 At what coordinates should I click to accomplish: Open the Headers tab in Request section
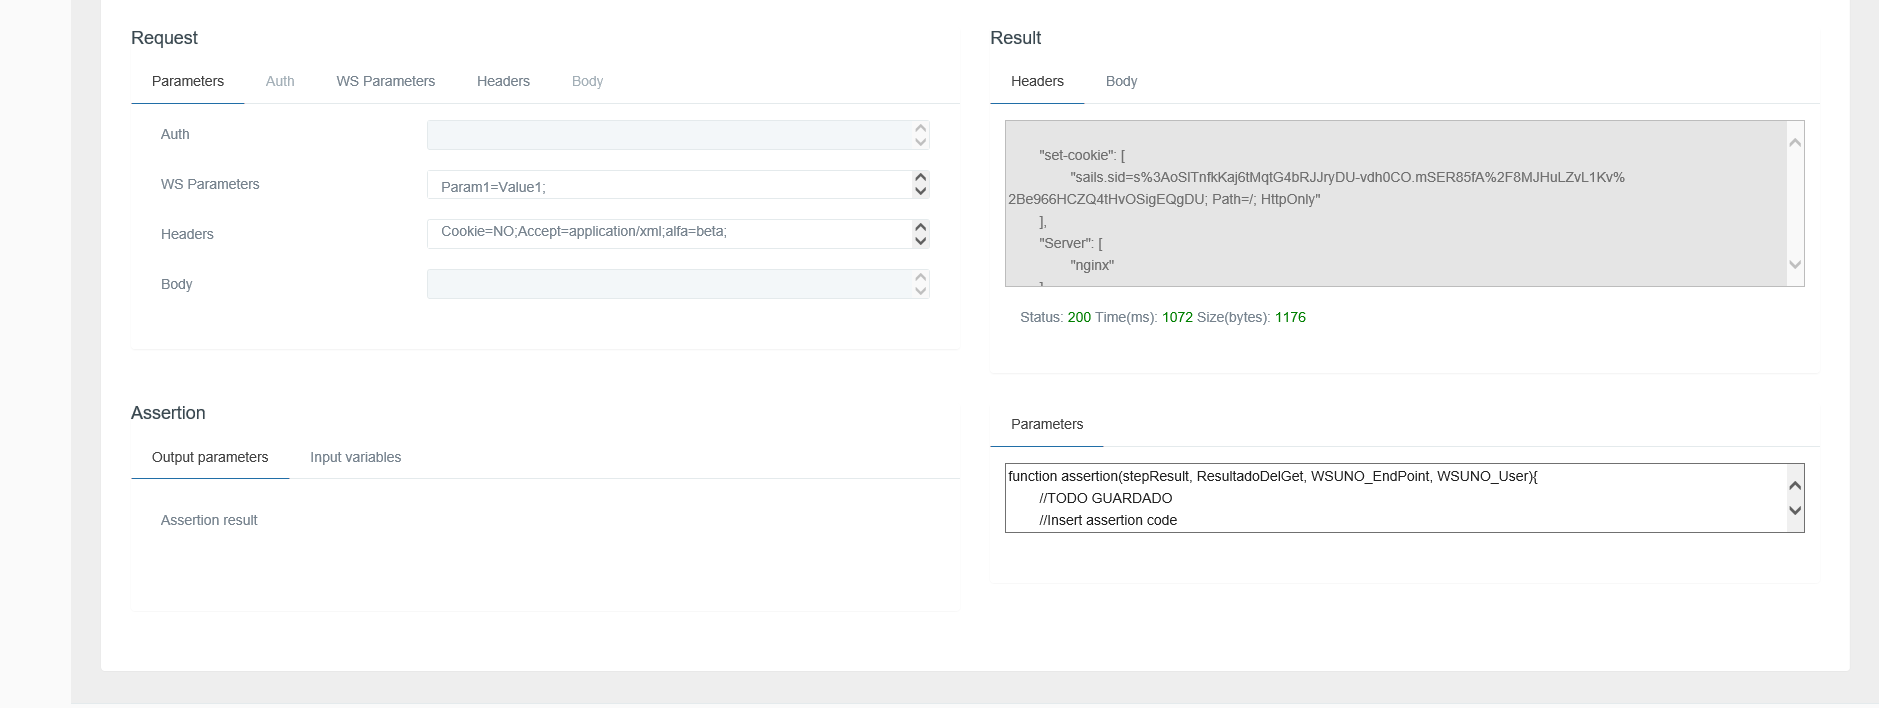[503, 81]
